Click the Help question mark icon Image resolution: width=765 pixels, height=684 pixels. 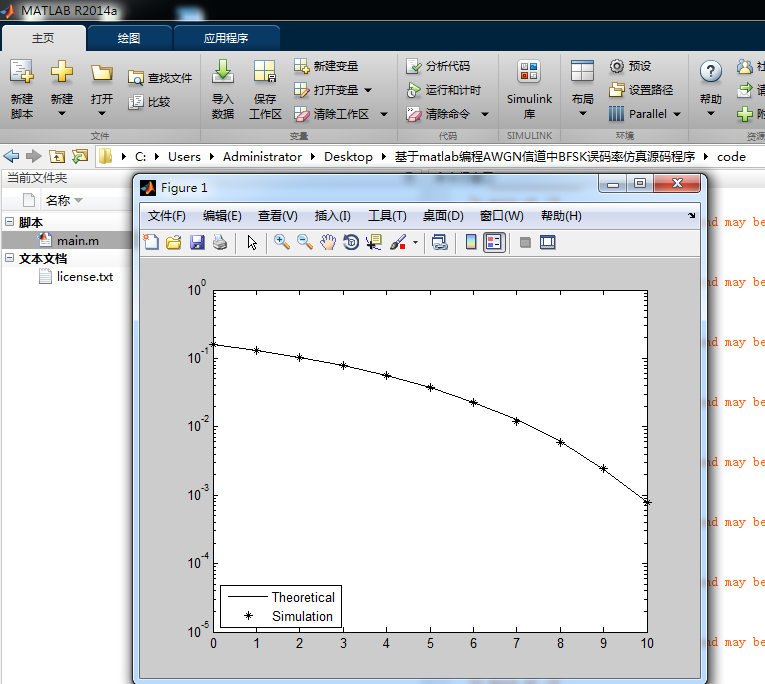(x=711, y=71)
